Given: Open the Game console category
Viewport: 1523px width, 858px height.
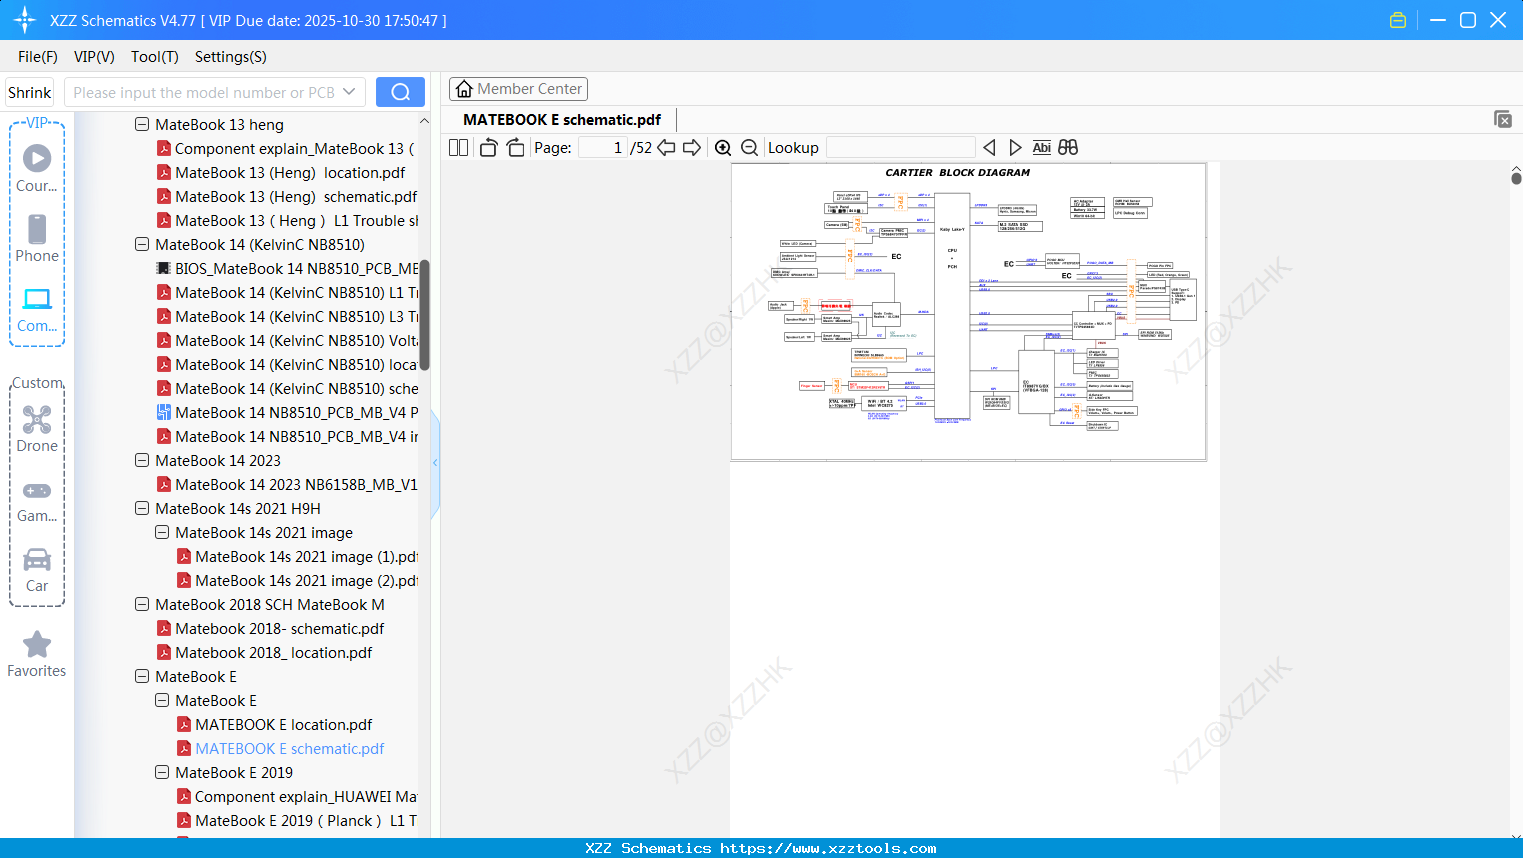Looking at the screenshot, I should [37, 500].
